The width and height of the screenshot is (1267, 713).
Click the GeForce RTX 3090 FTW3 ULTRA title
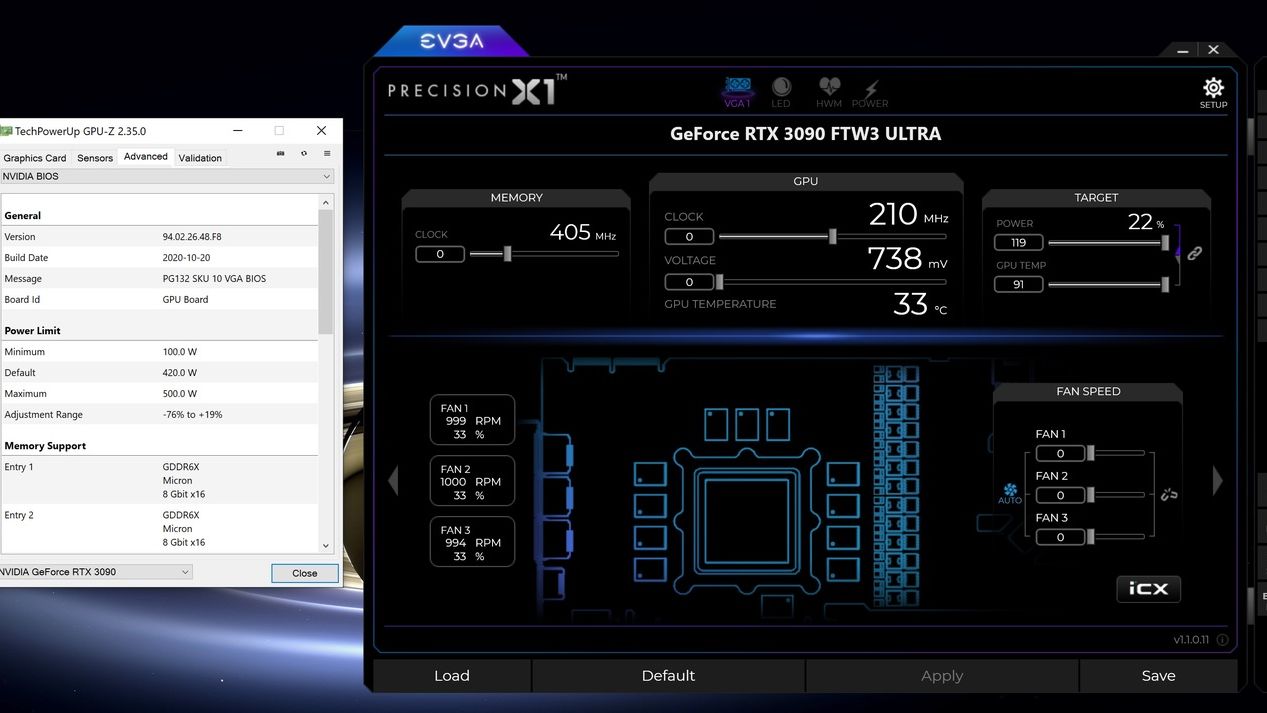click(x=805, y=134)
